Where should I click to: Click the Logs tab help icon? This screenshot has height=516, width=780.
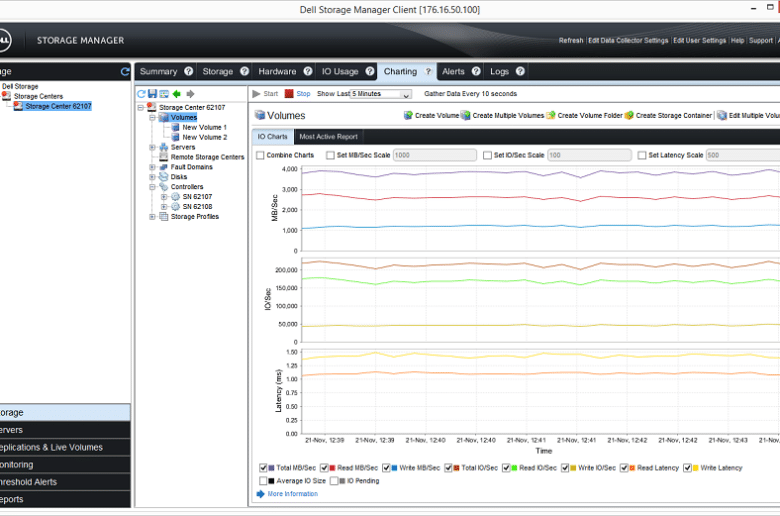(x=520, y=71)
